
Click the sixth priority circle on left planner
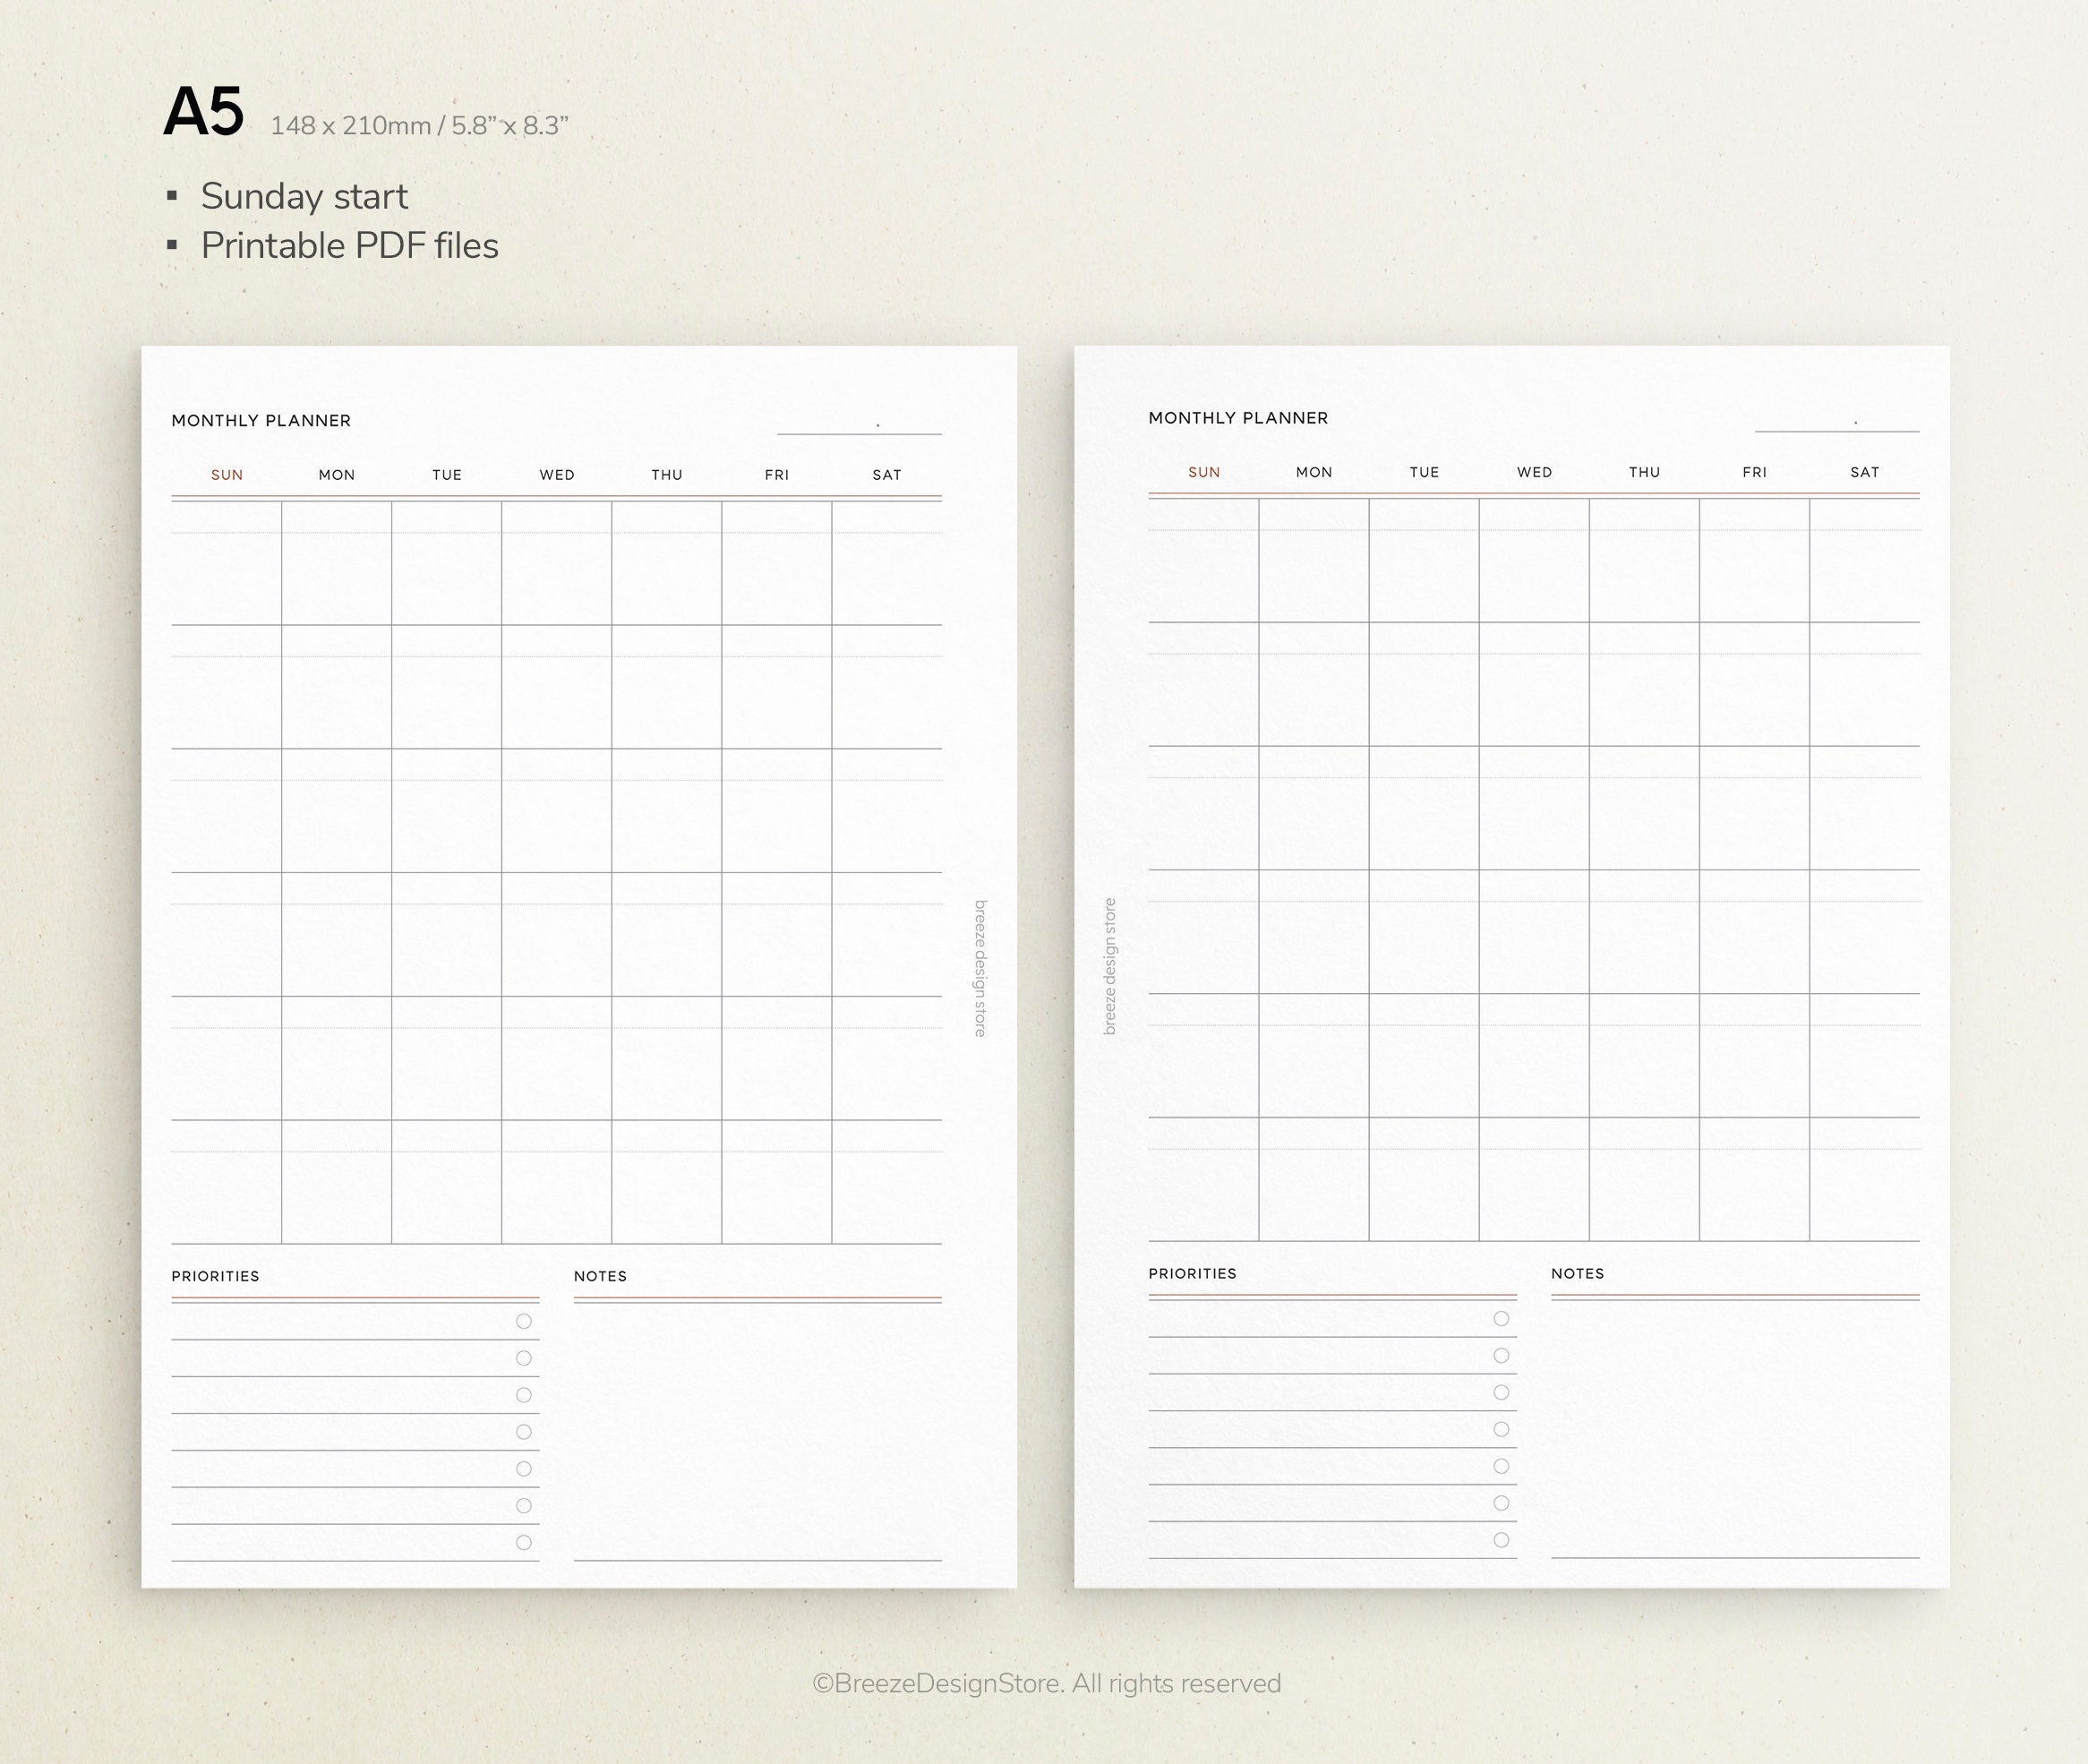522,1504
